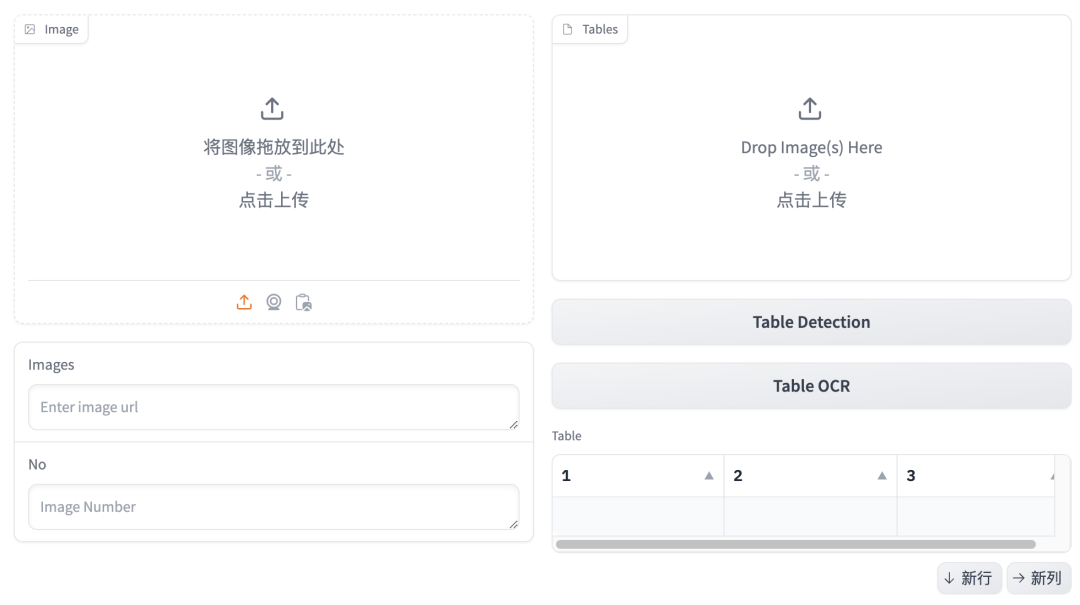1080x605 pixels.
Task: Open the webcam capture icon
Action: click(x=274, y=302)
